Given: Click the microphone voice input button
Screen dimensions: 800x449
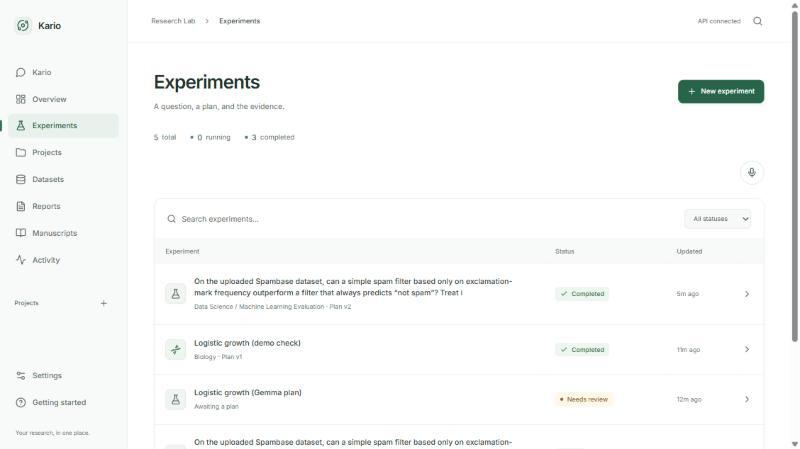Looking at the screenshot, I should [x=752, y=172].
